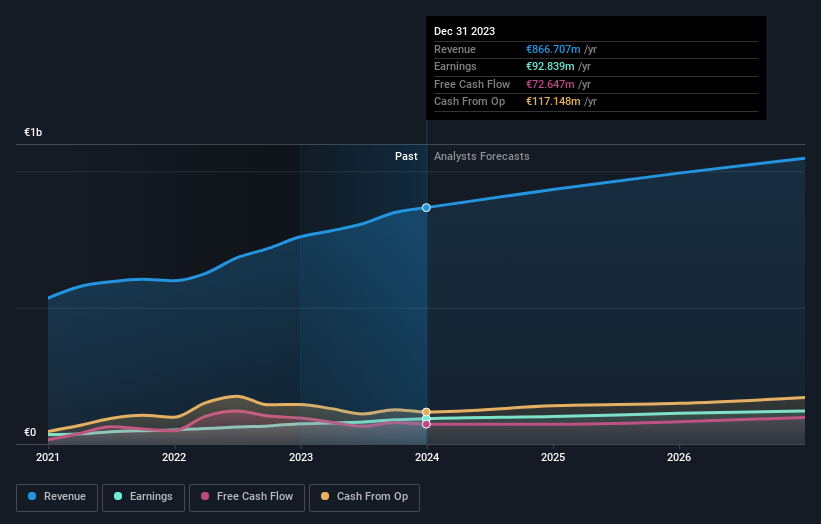Toggle the Earnings legend series
Image resolution: width=821 pixels, height=524 pixels.
coord(143,497)
